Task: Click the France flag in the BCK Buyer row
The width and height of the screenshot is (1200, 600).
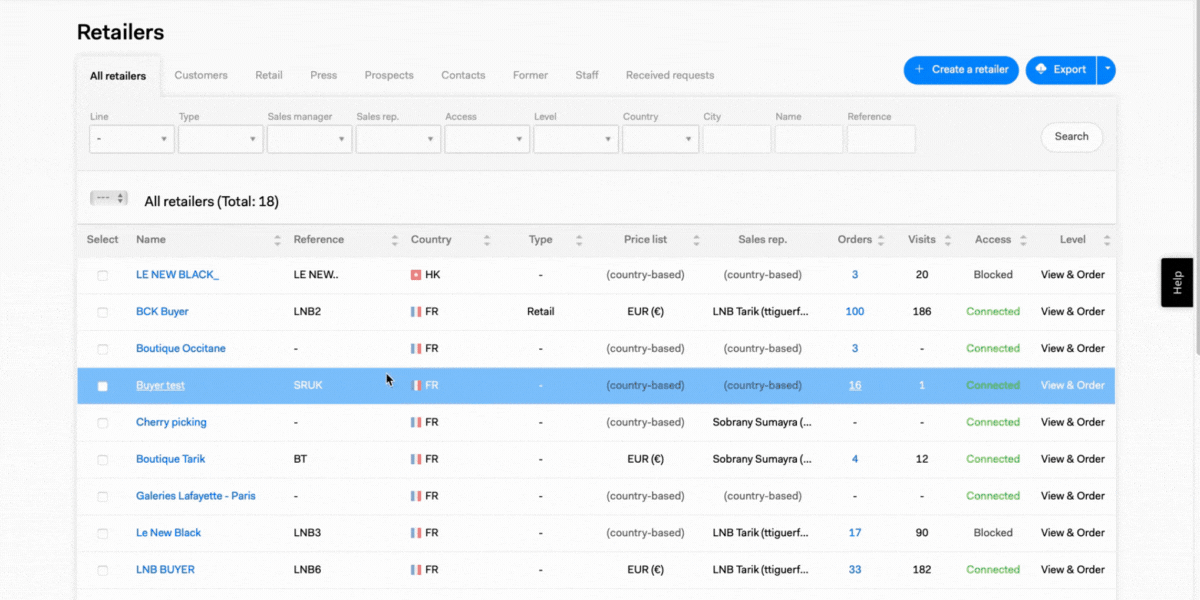Action: coord(416,312)
